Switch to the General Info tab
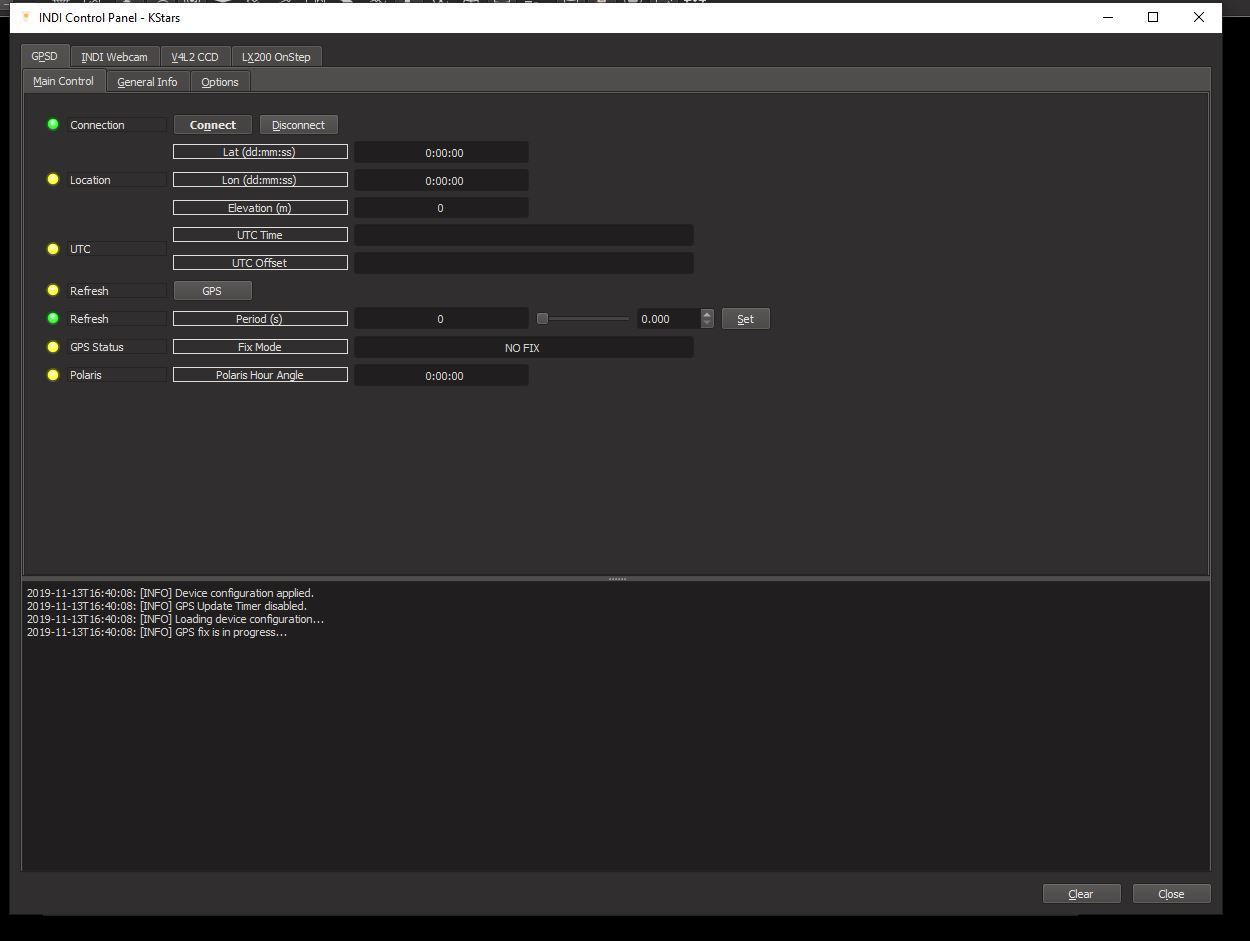 coord(147,82)
